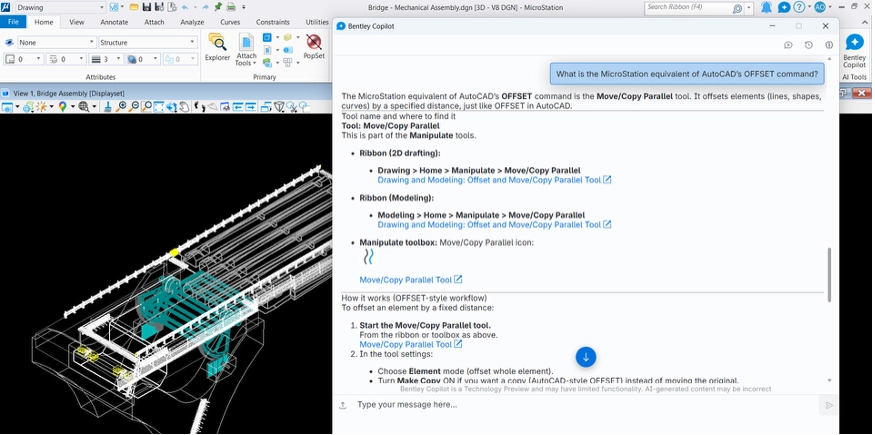The width and height of the screenshot is (875, 435).
Task: Click the user question bubble about OFFSET
Action: coord(687,74)
